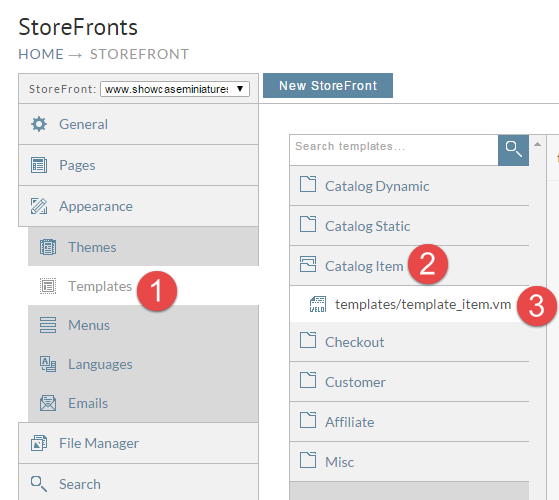This screenshot has width=559, height=500.
Task: Click the New StoreFront button
Action: 328,86
